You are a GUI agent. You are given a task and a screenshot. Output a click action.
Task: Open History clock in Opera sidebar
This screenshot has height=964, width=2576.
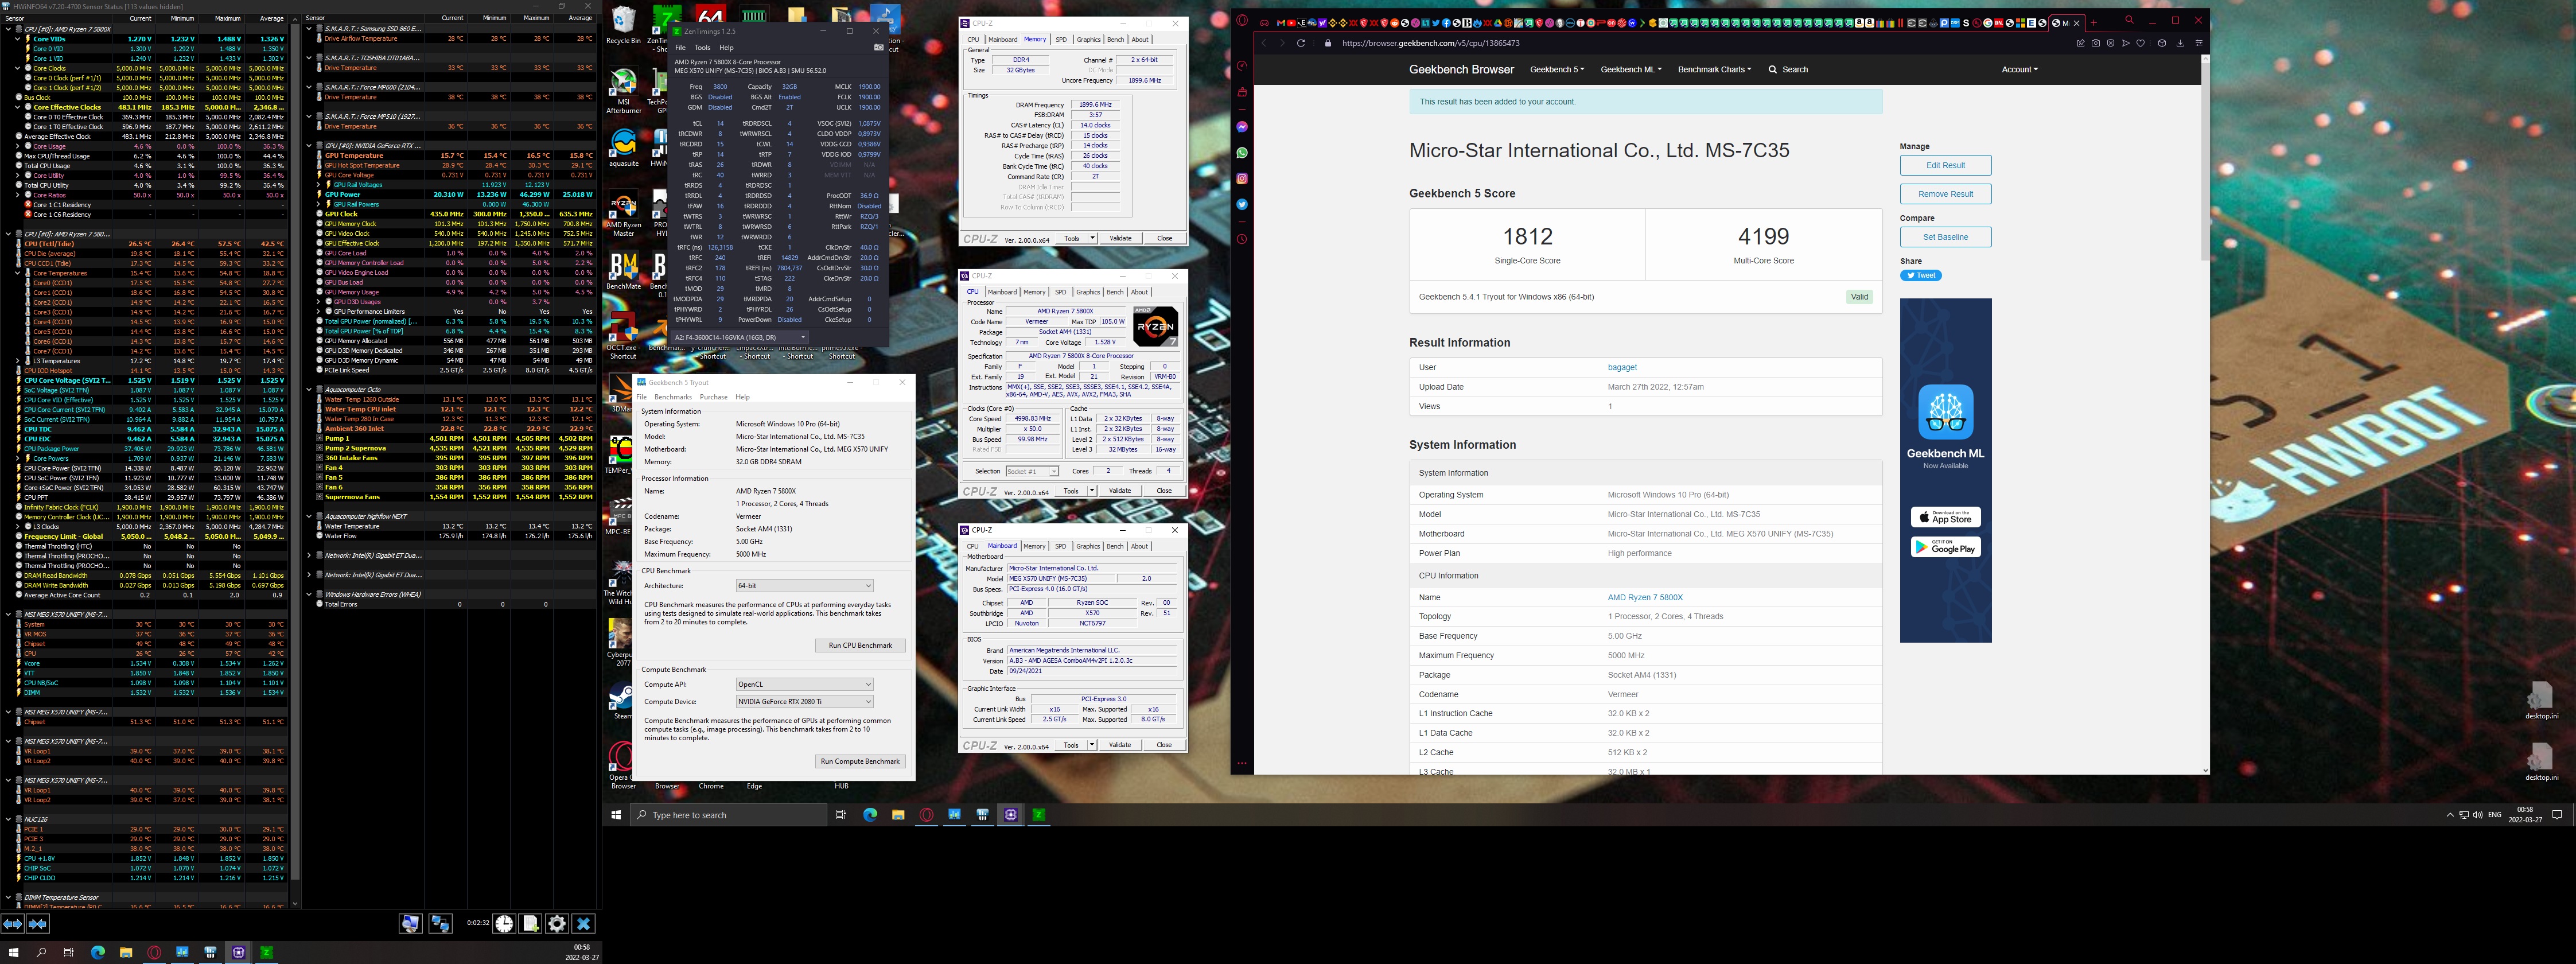click(1242, 239)
